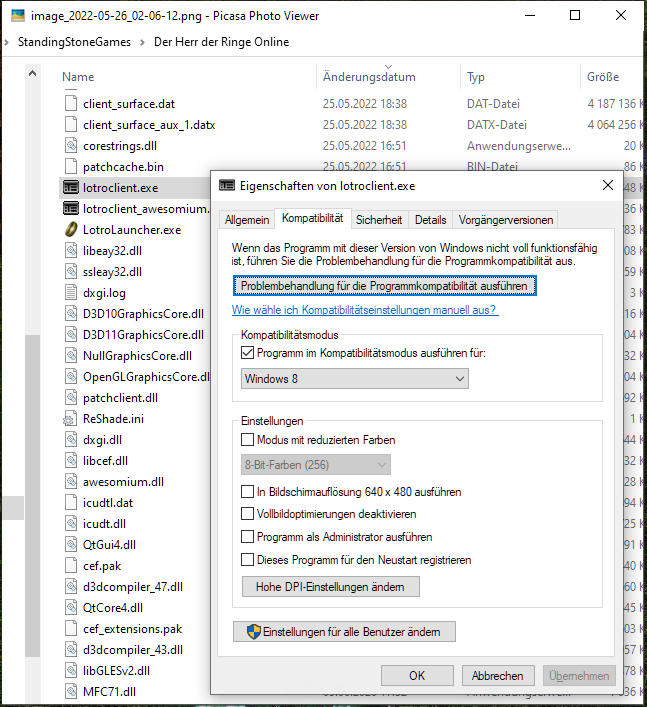Click the LotroLauncher.exe ring icon
647x707 pixels.
point(71,230)
